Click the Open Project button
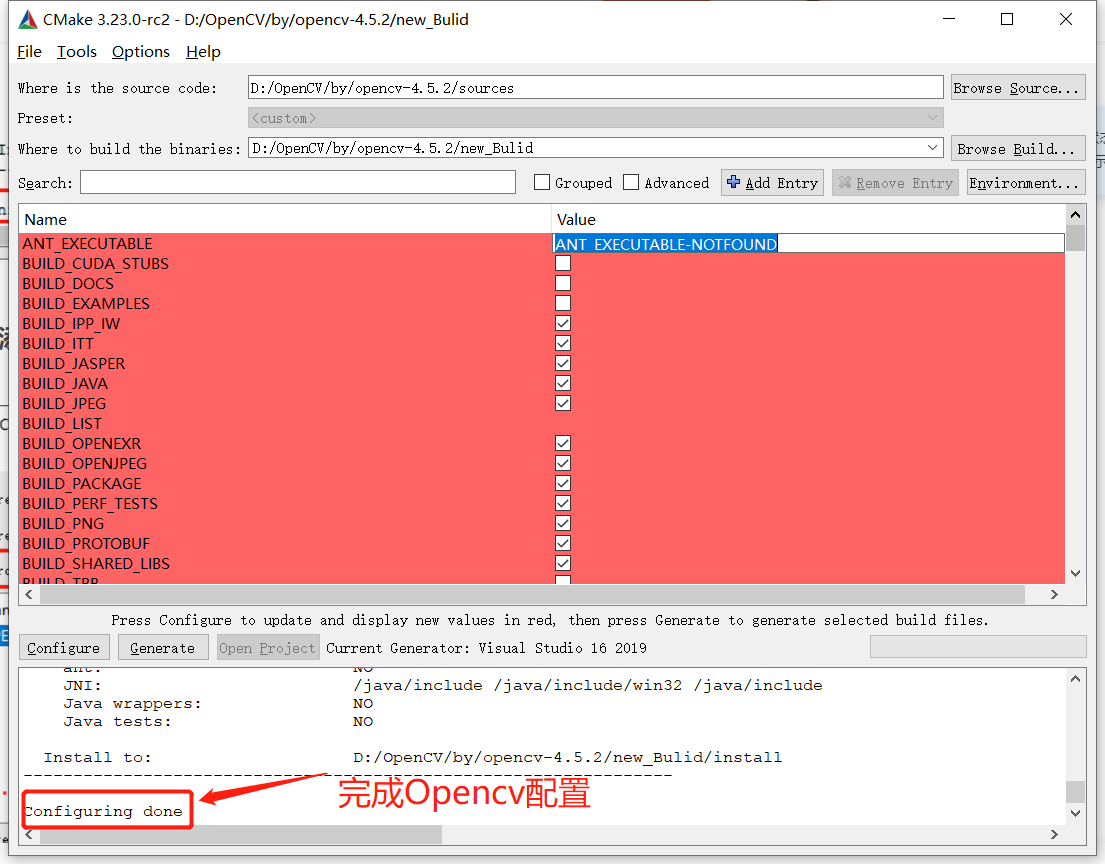Screen dimensions: 1105x864 (x=268, y=648)
